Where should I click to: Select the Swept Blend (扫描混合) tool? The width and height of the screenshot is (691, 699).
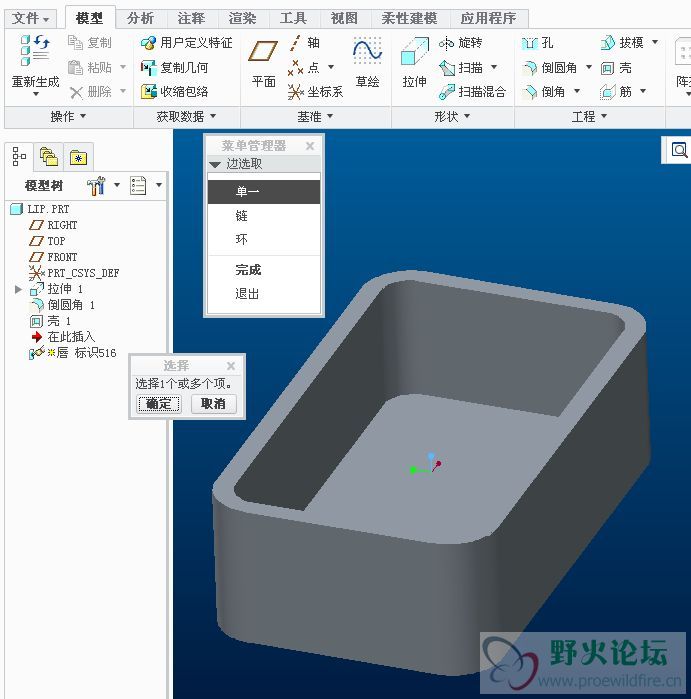pyautogui.click(x=473, y=91)
